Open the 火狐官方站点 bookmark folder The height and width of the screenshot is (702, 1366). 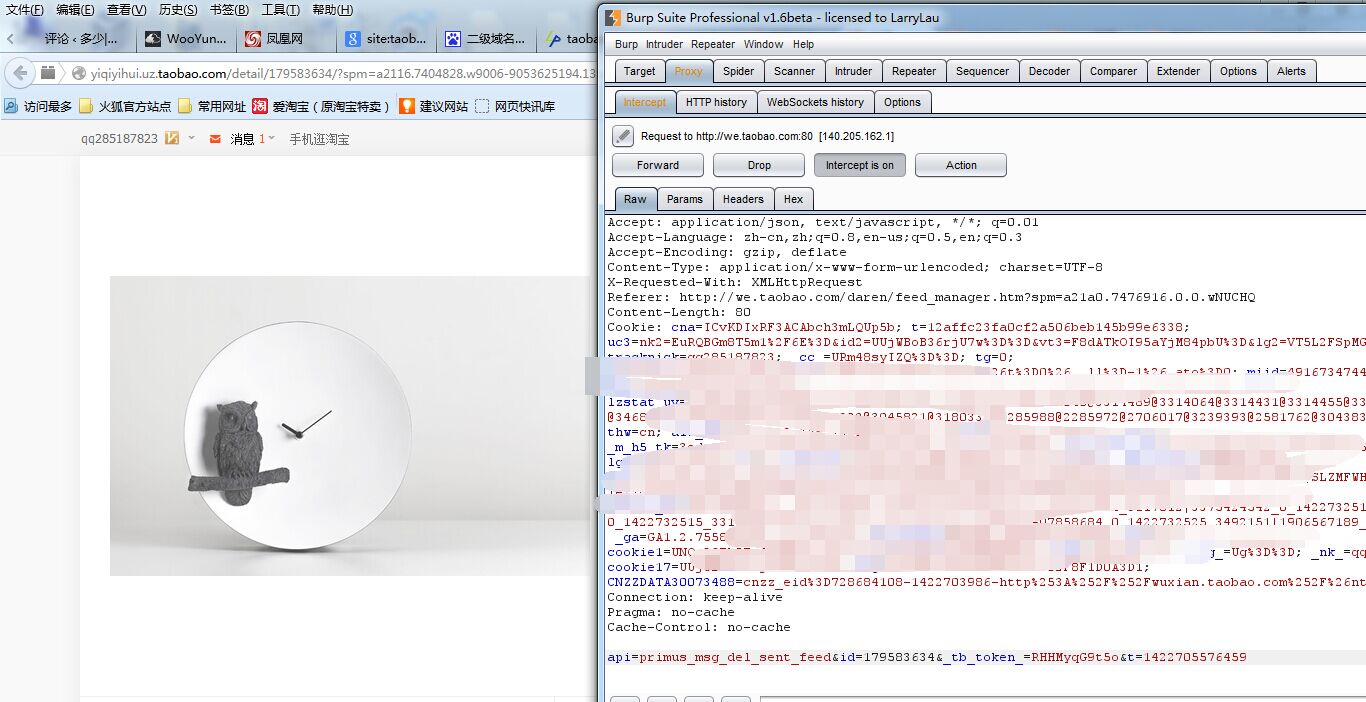[125, 106]
